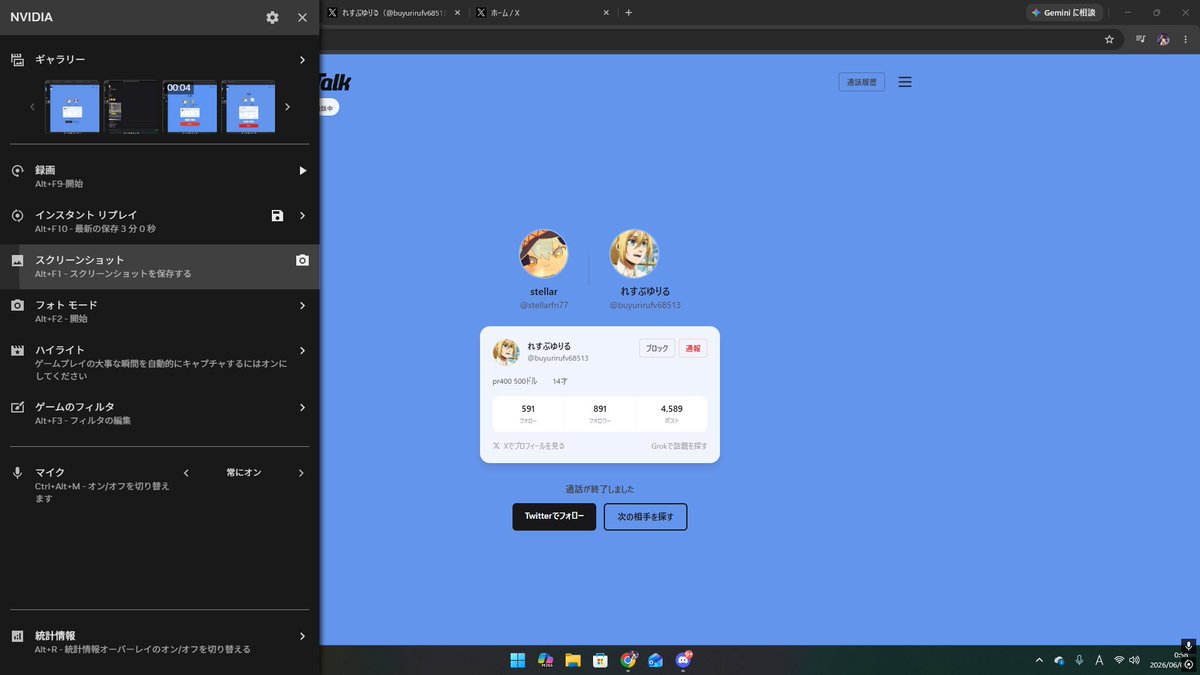Click the Gemini に相談 button
This screenshot has width=1200, height=675.
pyautogui.click(x=1063, y=13)
